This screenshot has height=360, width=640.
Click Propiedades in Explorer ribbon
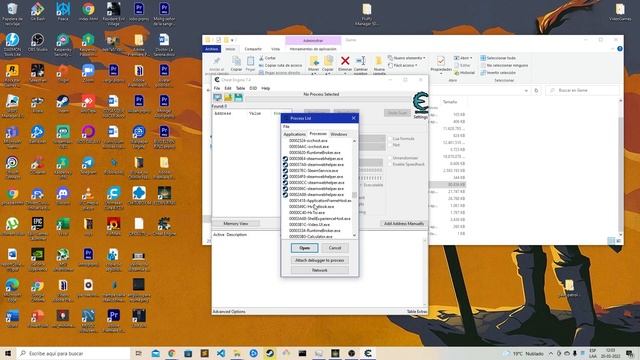pyautogui.click(x=441, y=64)
